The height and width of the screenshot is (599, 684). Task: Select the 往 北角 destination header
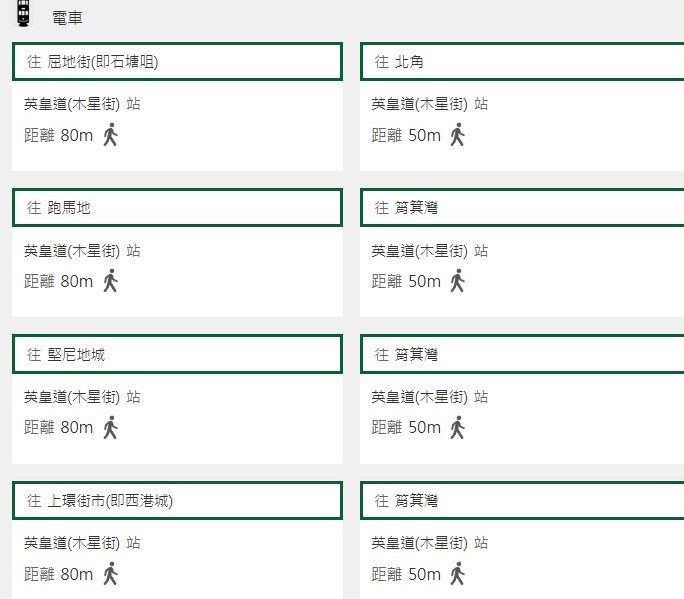(522, 62)
